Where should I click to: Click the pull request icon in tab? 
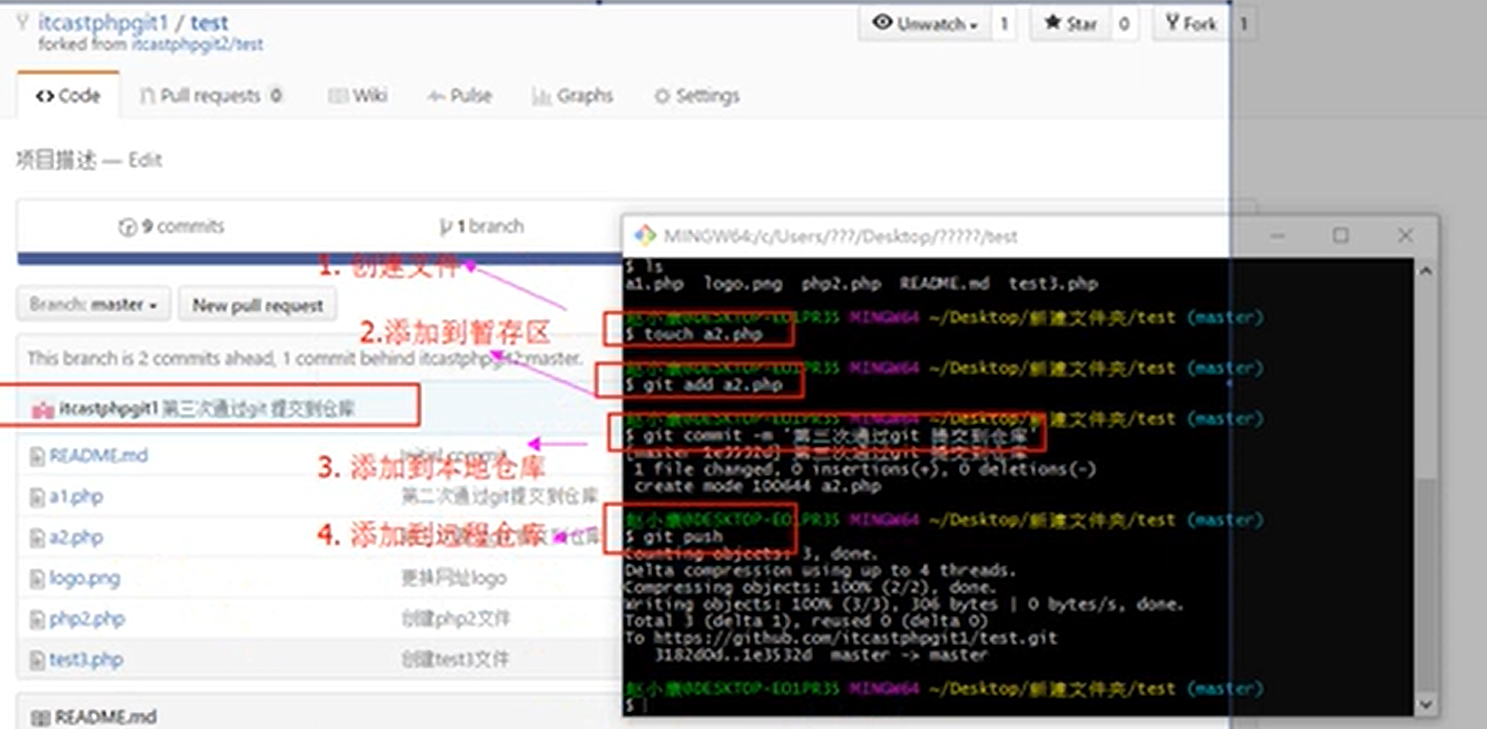tap(147, 96)
